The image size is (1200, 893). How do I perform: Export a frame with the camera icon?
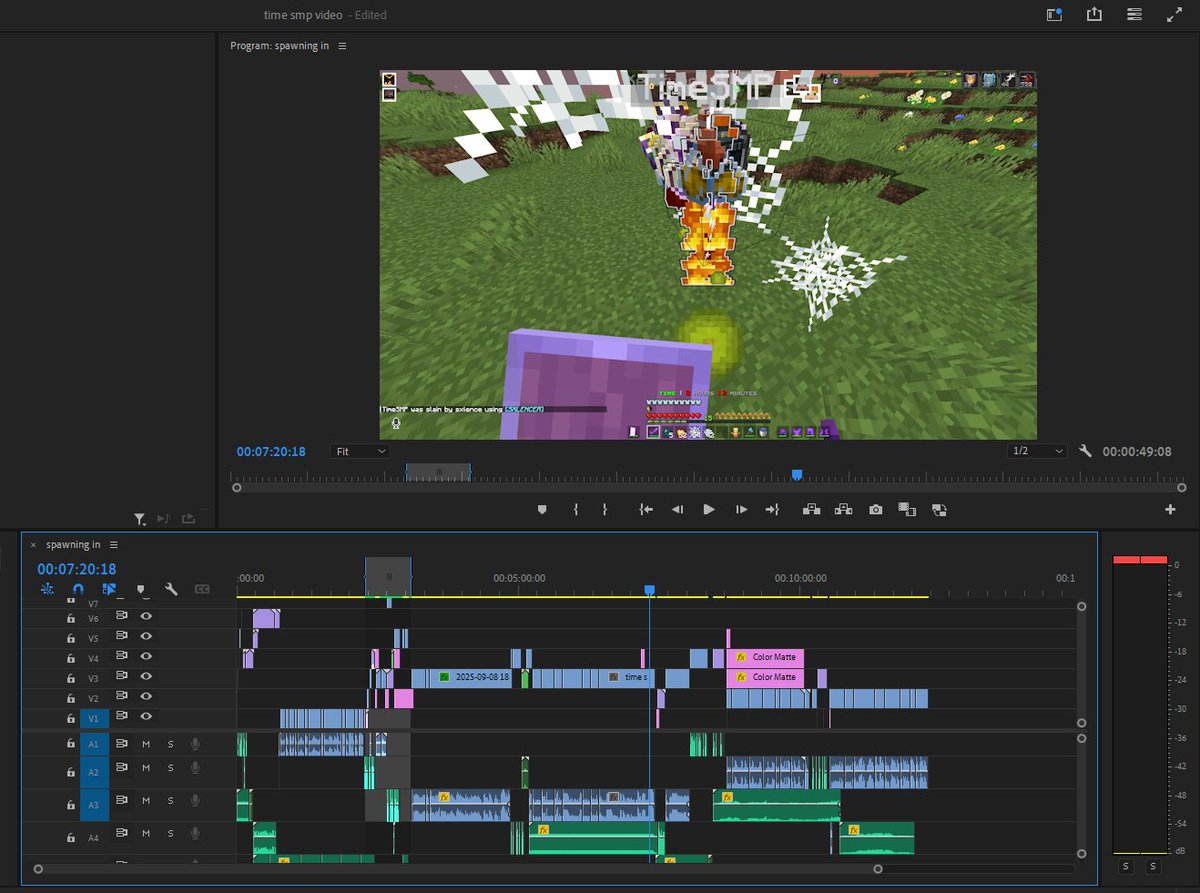coord(876,509)
